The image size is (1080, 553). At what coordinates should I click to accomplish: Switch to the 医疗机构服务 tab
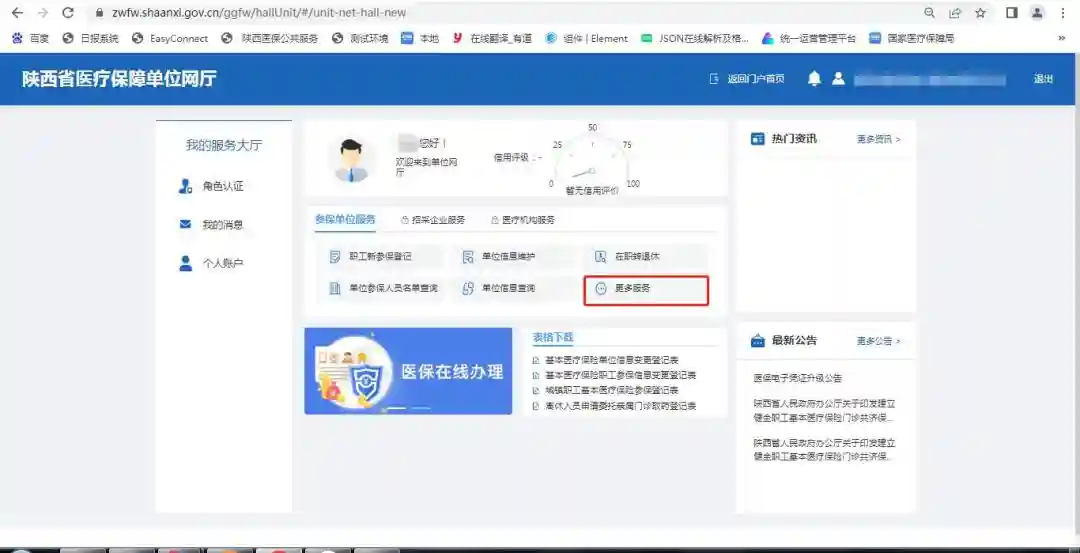[522, 220]
